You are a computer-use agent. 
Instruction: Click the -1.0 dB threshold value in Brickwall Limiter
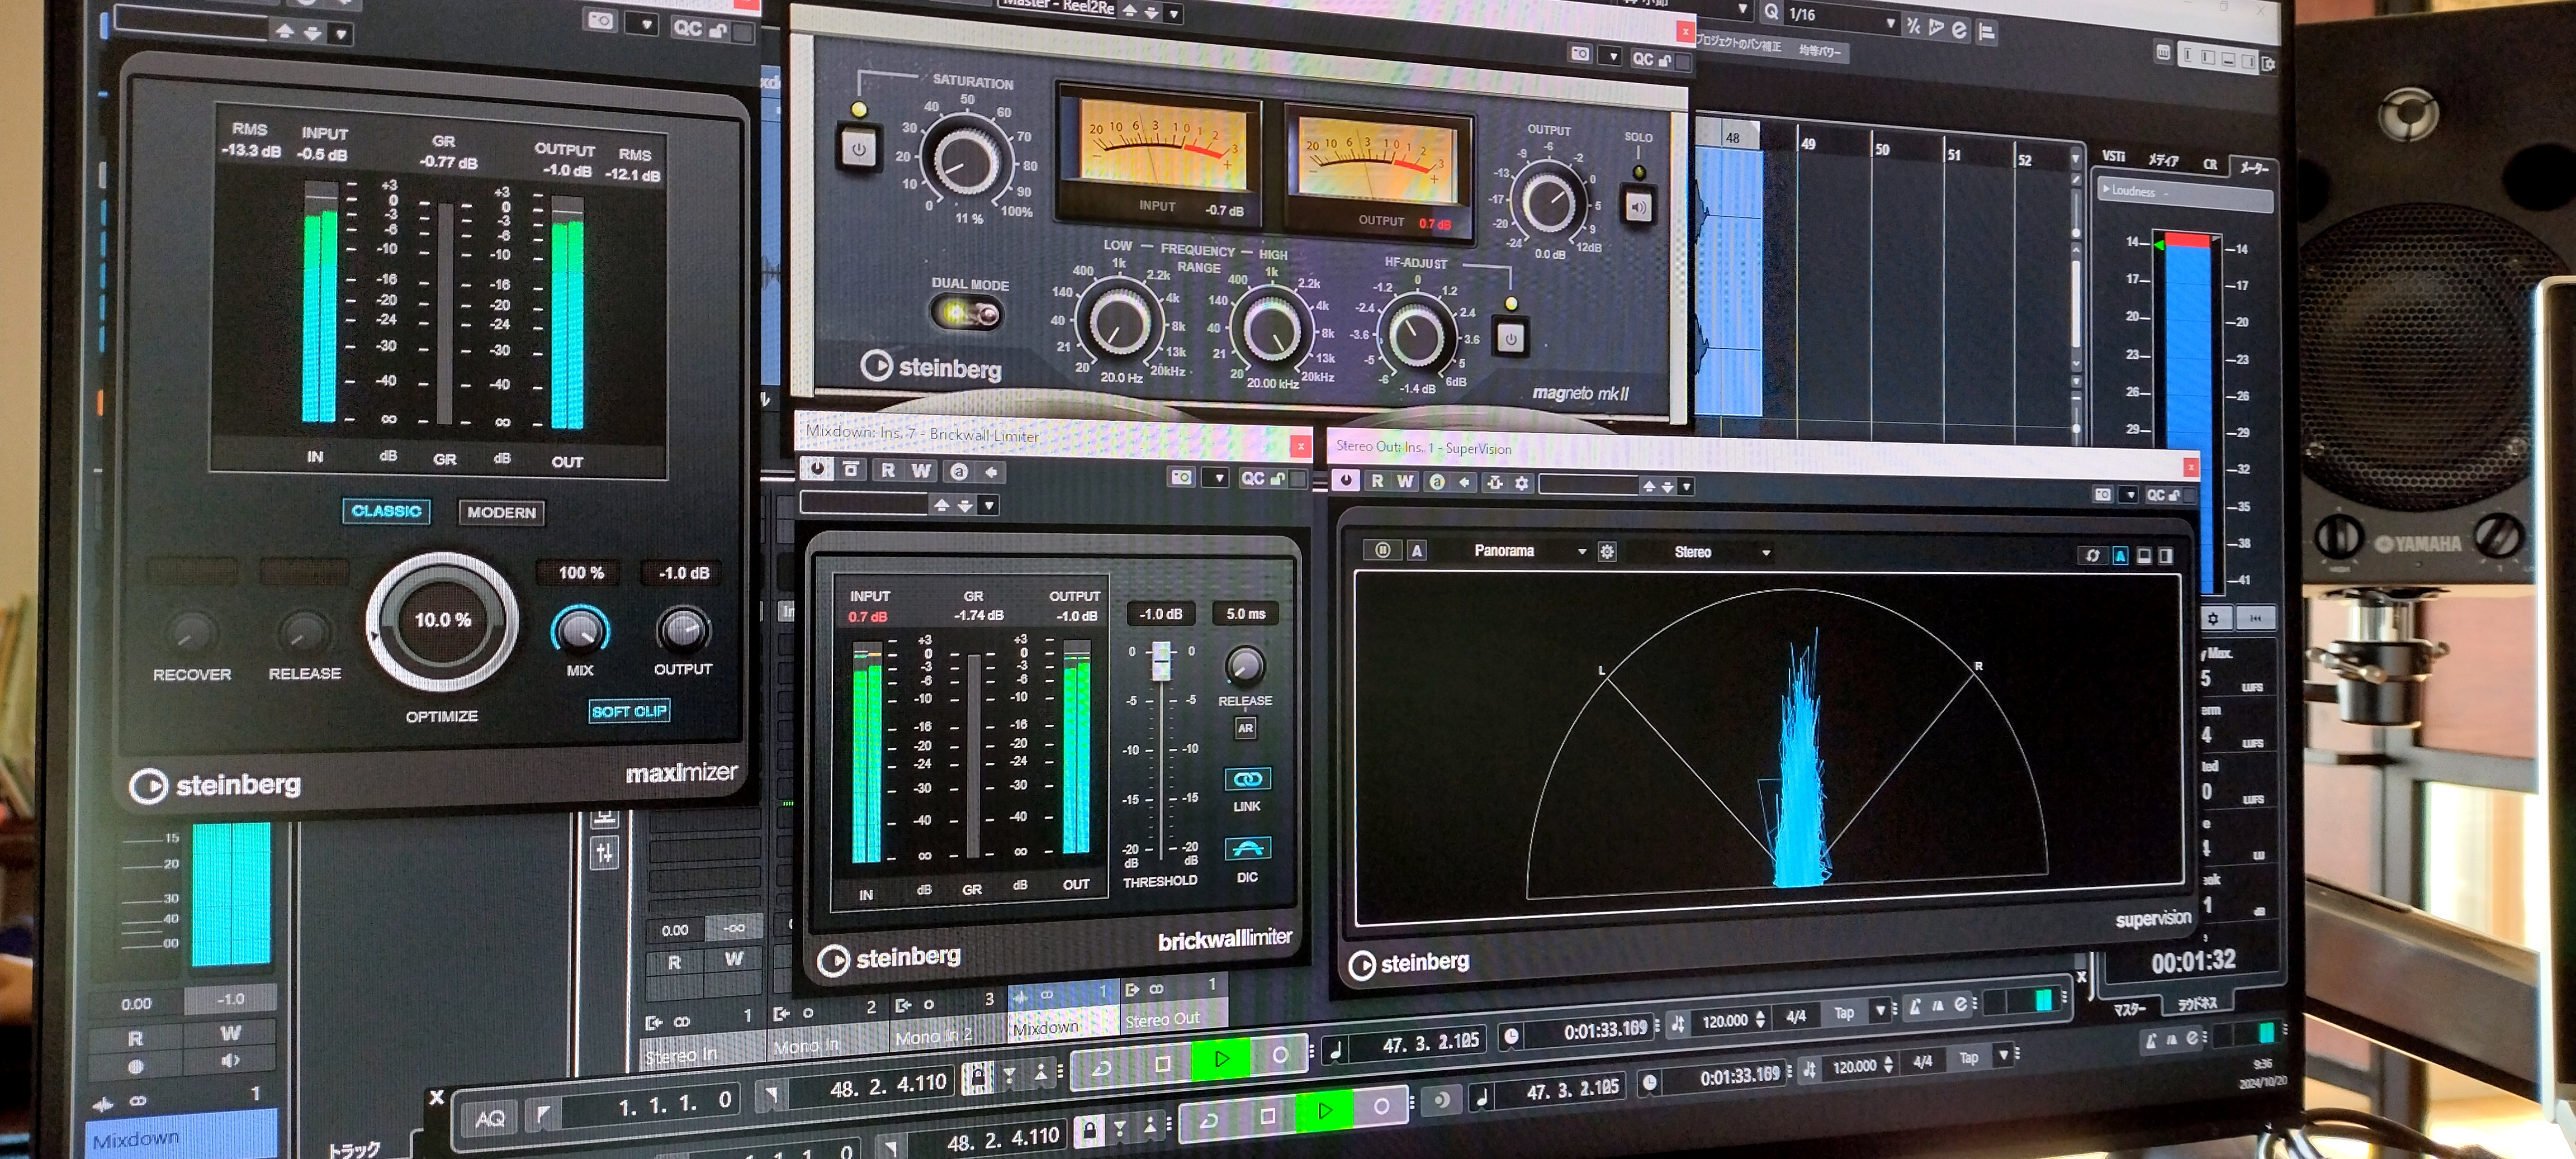[1160, 614]
